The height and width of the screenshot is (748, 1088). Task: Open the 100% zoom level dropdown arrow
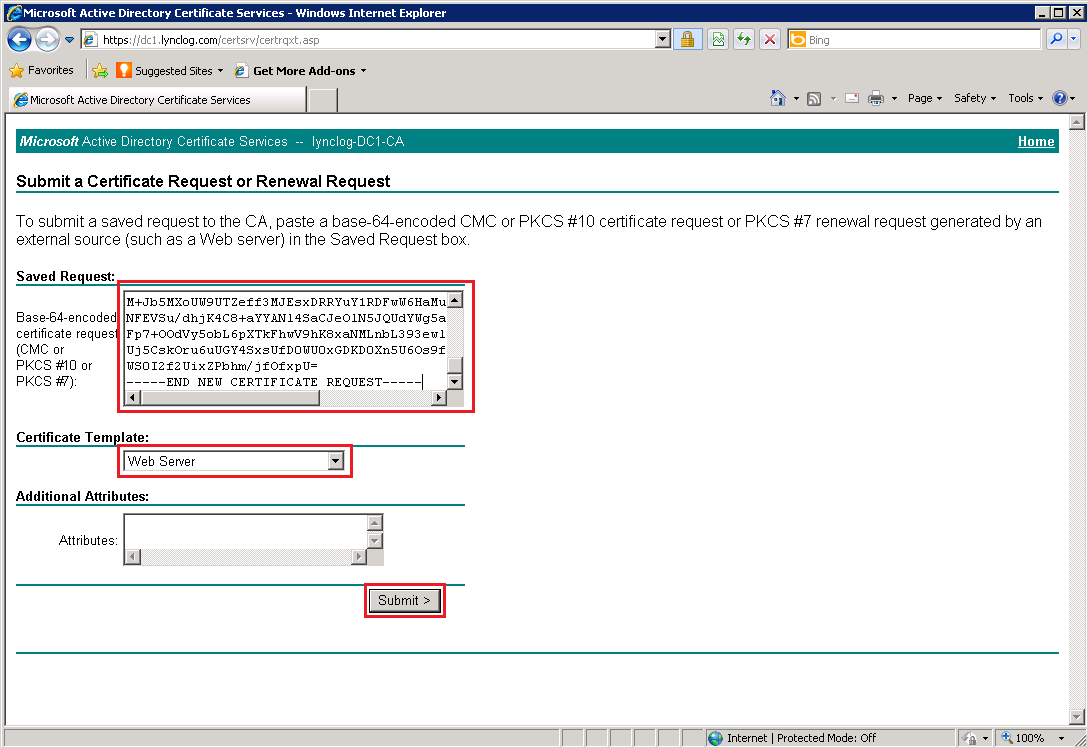(x=1061, y=738)
